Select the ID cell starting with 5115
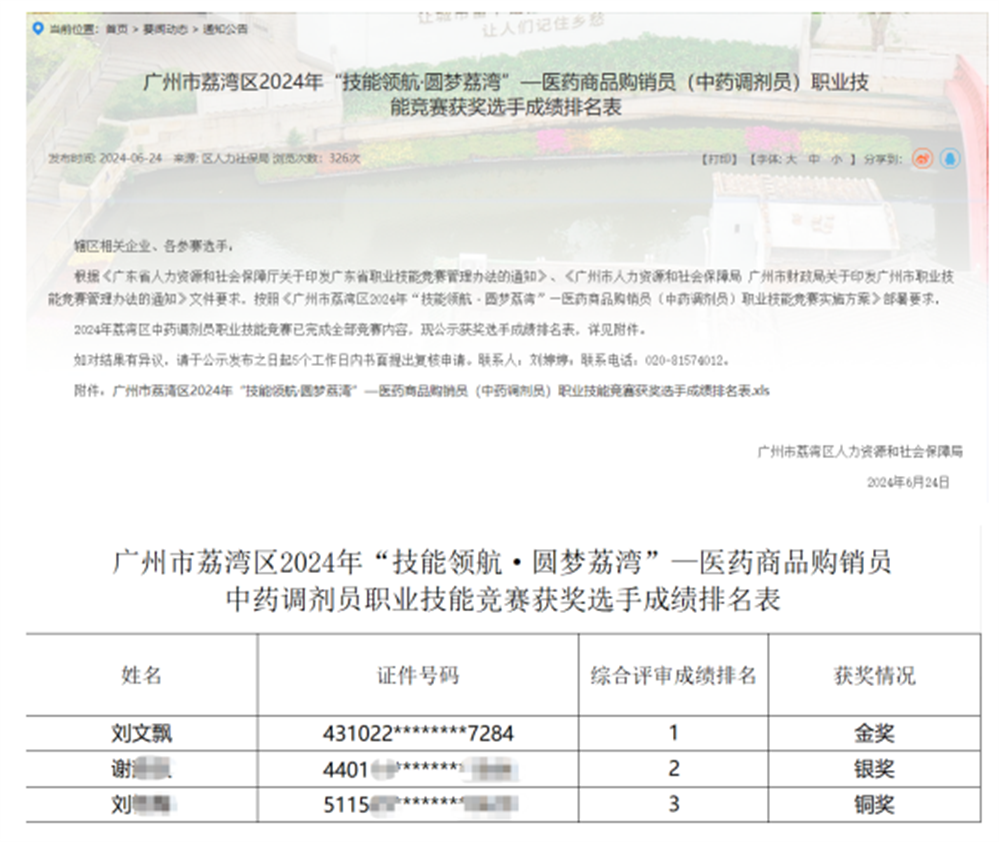999x842 pixels. 419,805
